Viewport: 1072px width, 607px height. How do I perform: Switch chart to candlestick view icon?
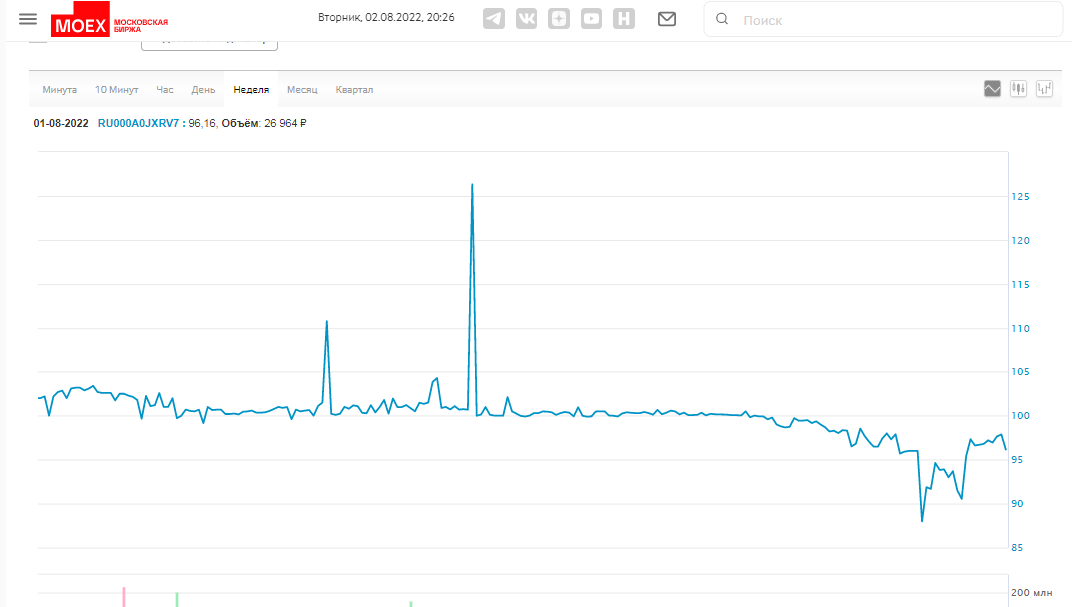(1018, 89)
